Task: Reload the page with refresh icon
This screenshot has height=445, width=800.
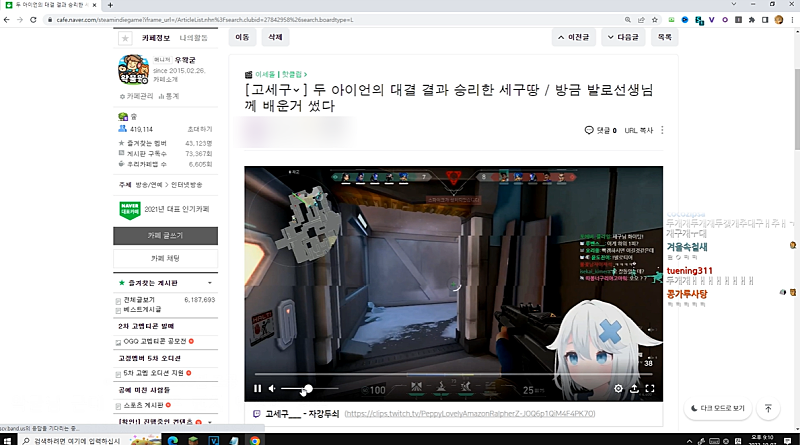Action: click(x=33, y=20)
